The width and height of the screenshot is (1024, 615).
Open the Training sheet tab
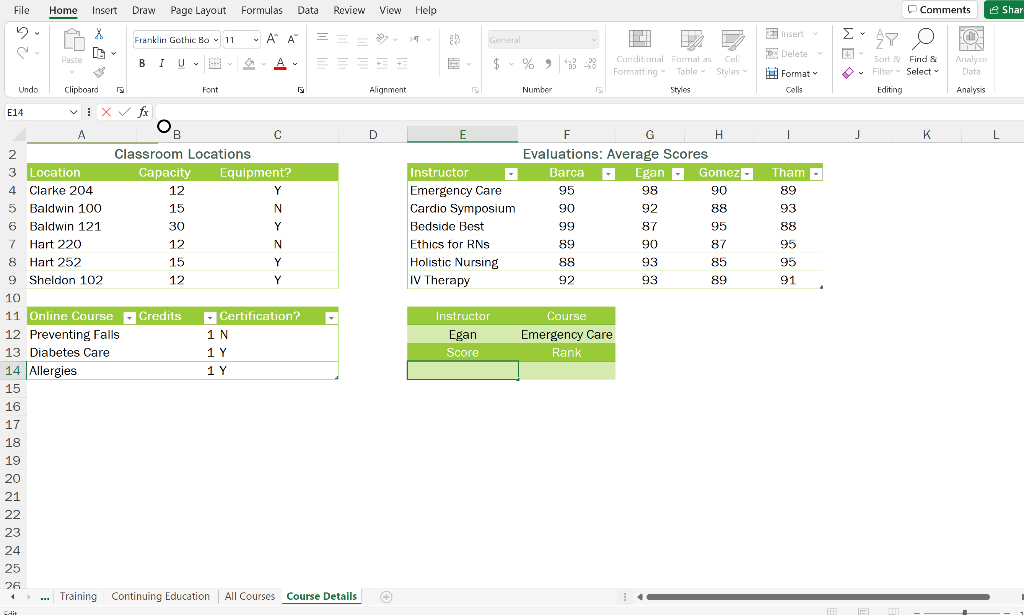coord(78,595)
